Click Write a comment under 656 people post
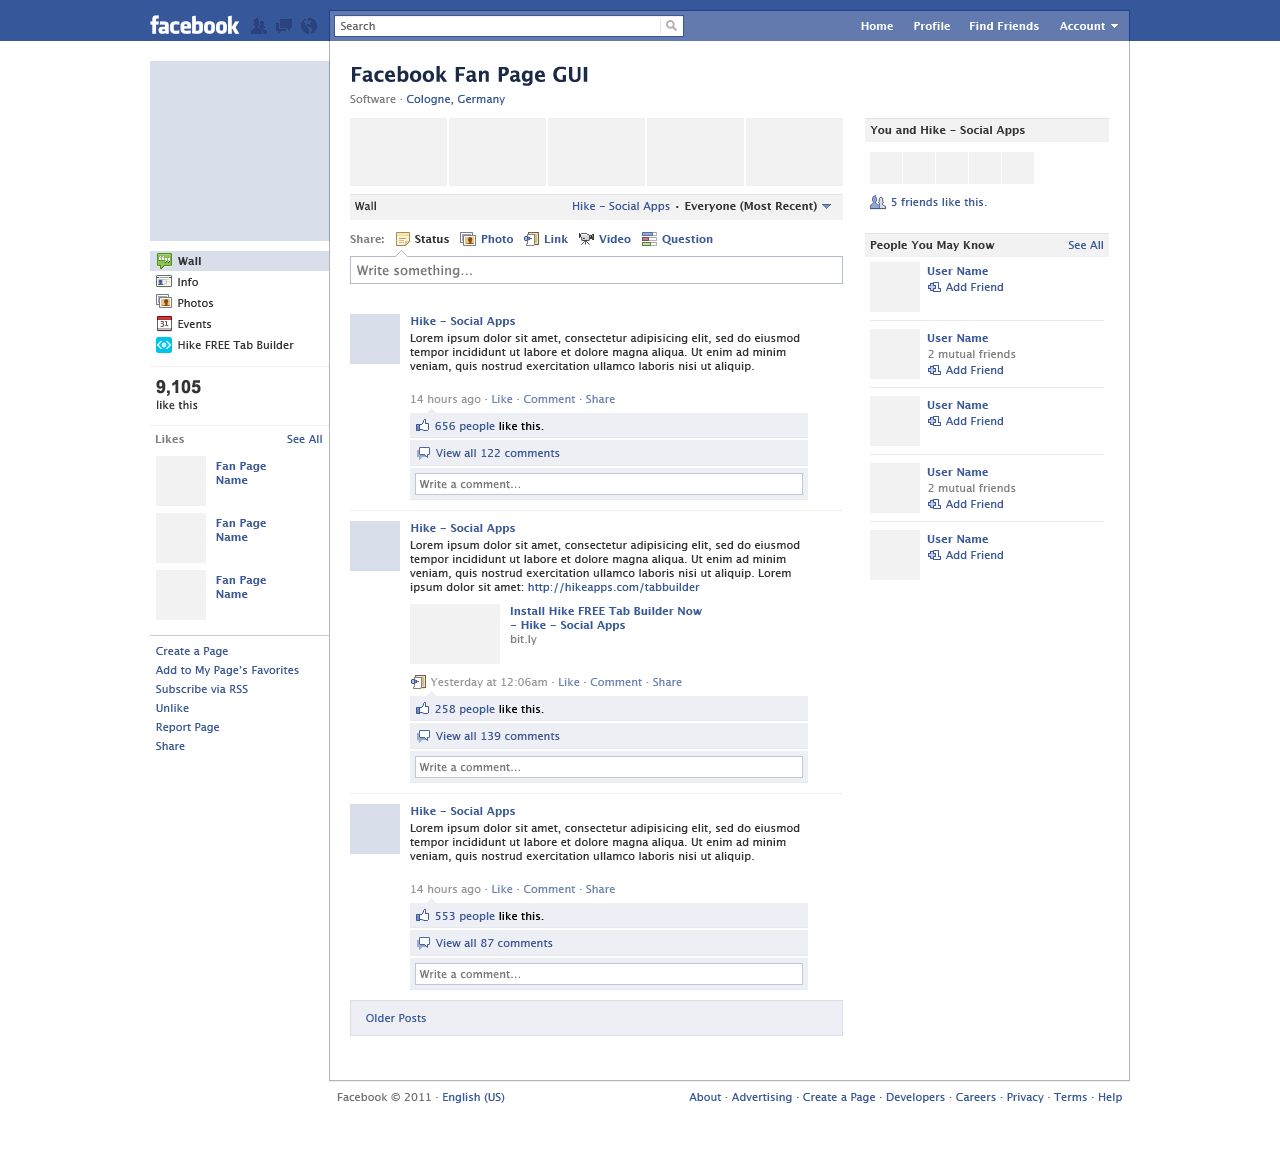1280x1150 pixels. [609, 484]
